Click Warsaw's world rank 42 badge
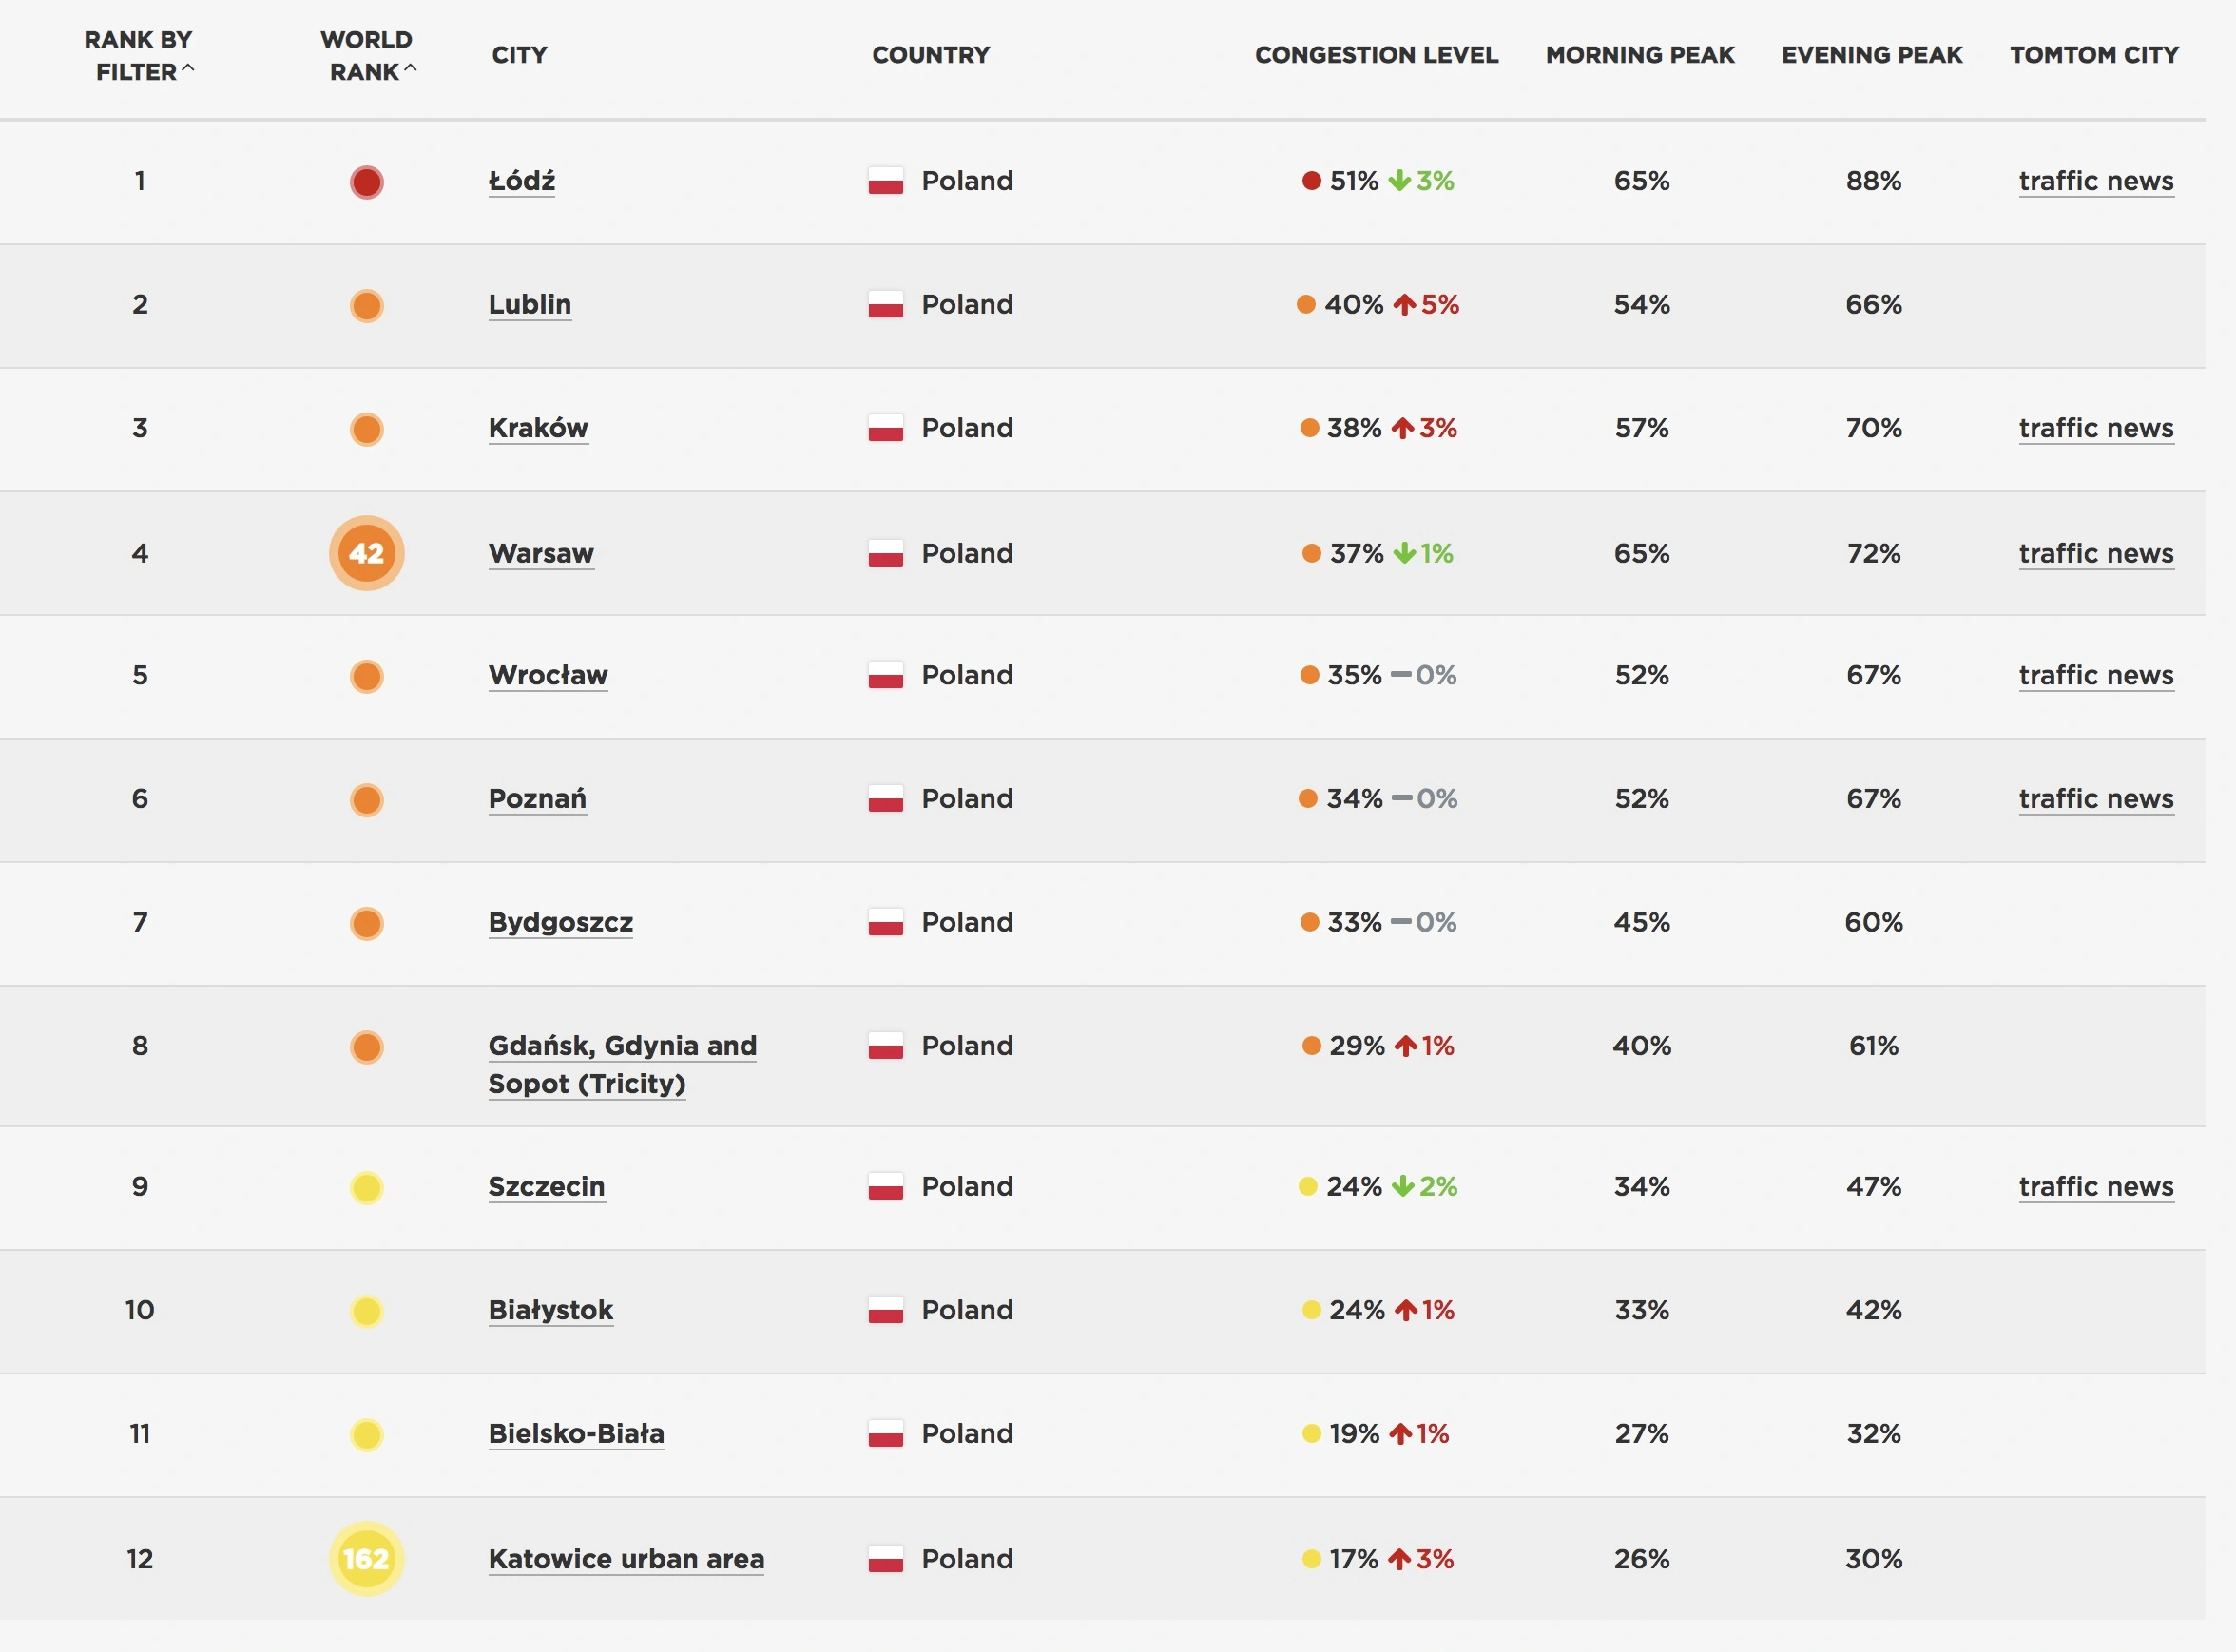 pos(366,553)
